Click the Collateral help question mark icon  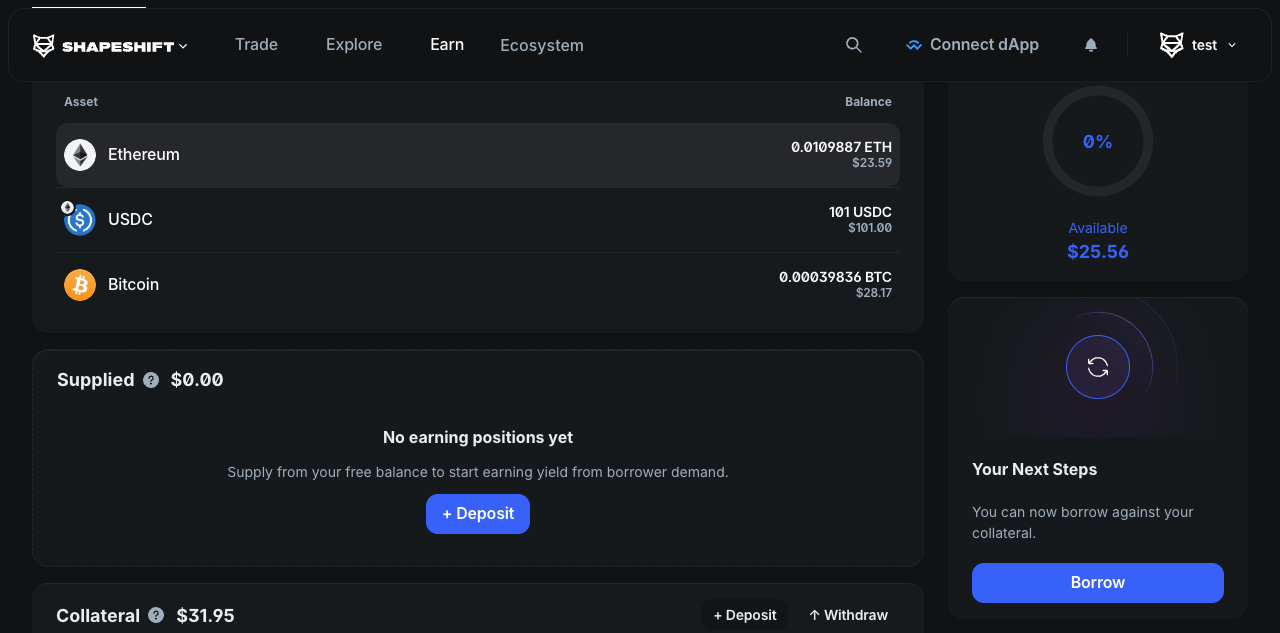click(x=156, y=615)
